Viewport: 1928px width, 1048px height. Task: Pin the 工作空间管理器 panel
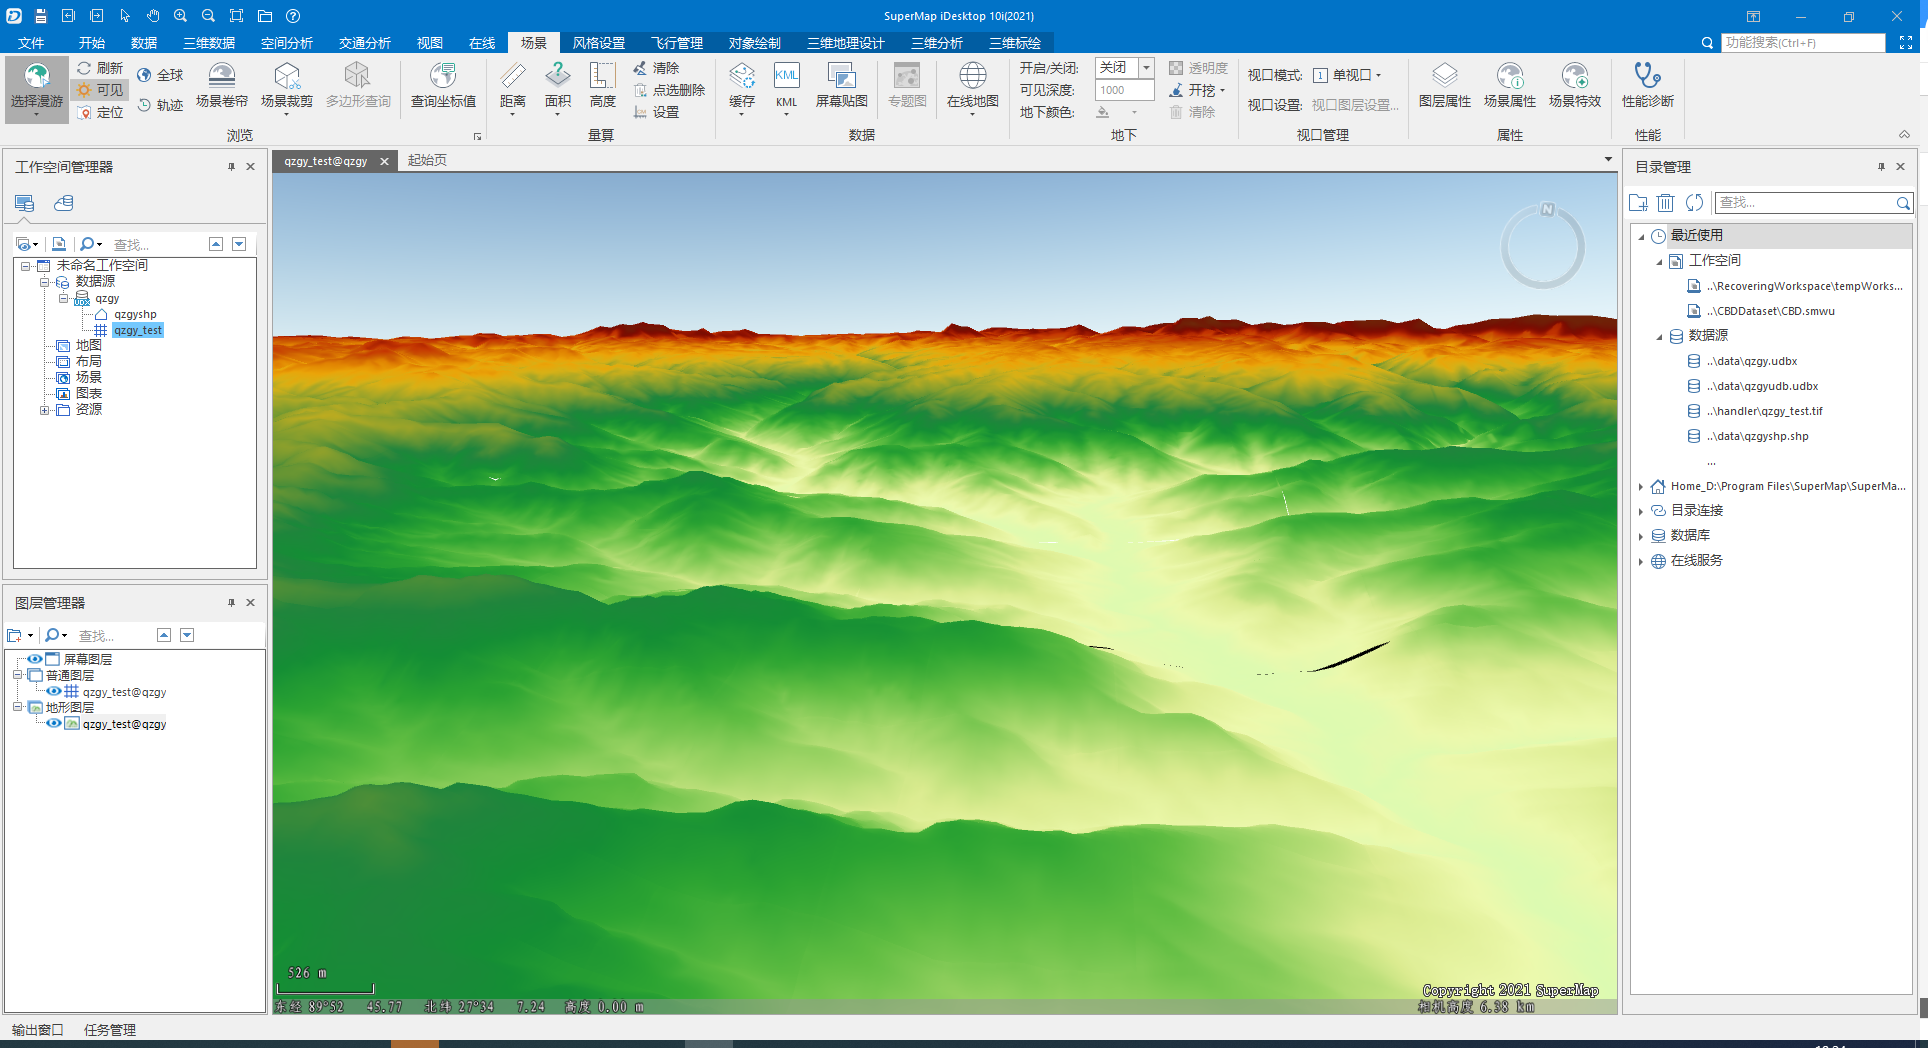(231, 167)
